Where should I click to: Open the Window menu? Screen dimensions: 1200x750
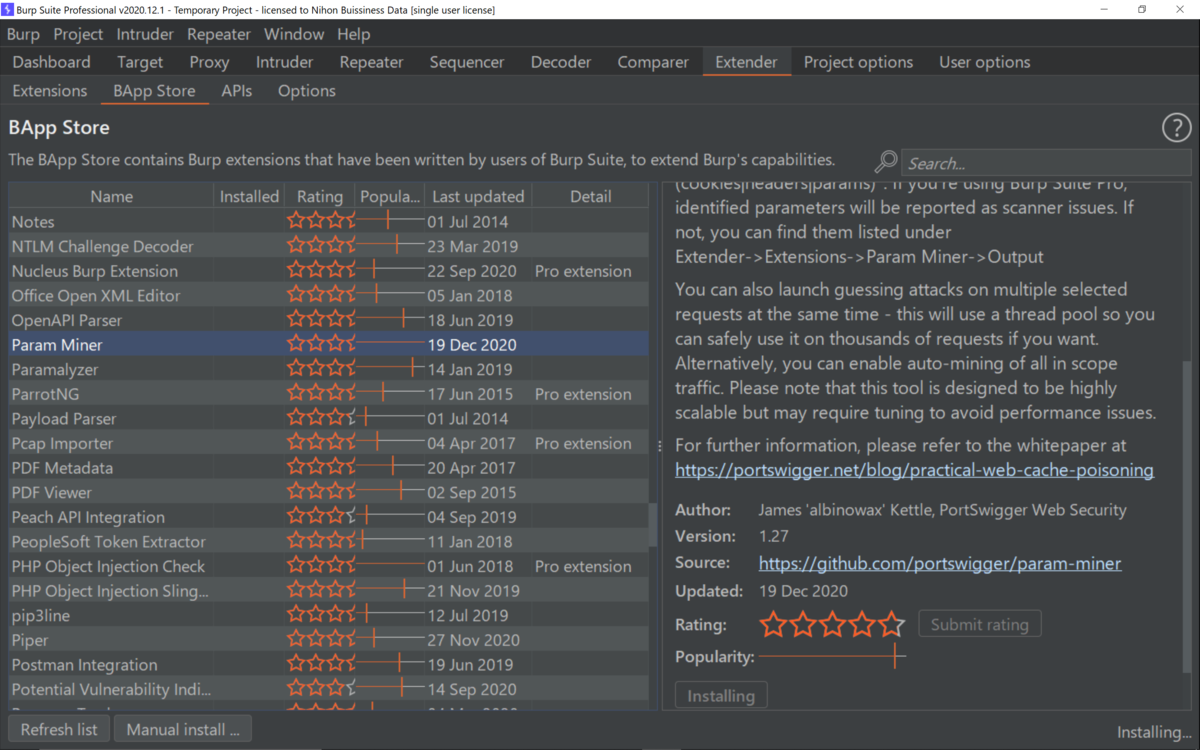tap(294, 34)
